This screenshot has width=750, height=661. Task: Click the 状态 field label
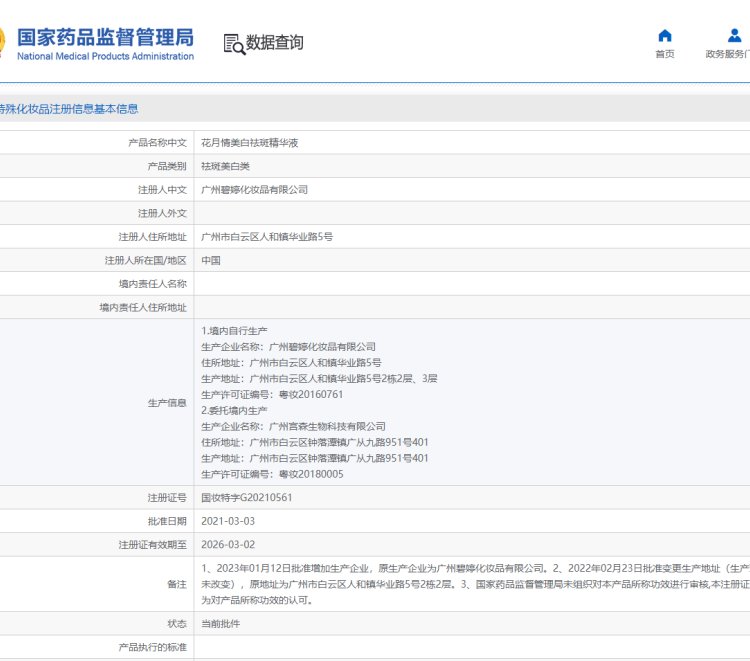pyautogui.click(x=177, y=624)
